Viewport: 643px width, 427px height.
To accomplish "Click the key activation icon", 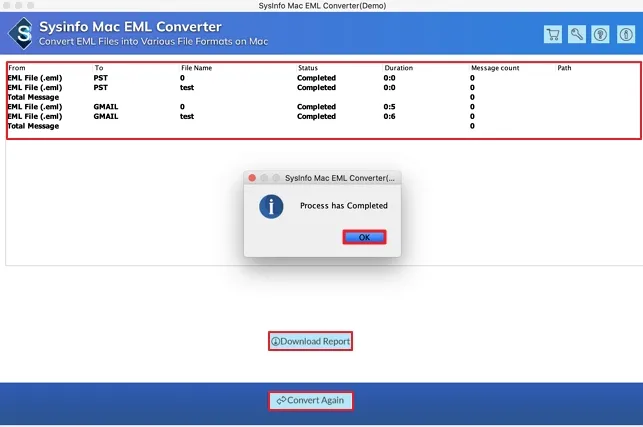I will pyautogui.click(x=577, y=34).
